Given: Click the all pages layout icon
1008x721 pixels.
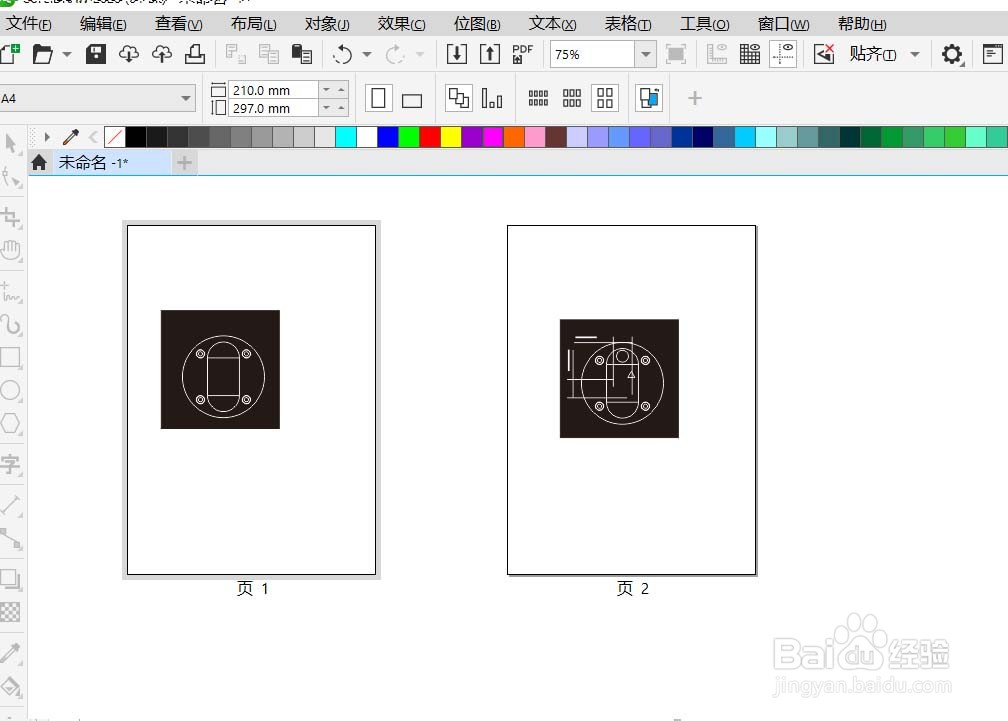Looking at the screenshot, I should pos(458,98).
